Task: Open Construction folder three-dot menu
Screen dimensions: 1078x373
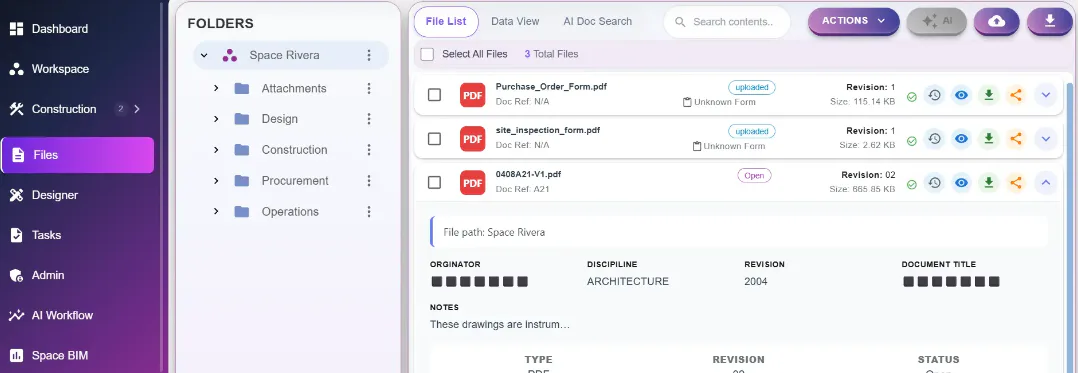Action: pyautogui.click(x=369, y=150)
